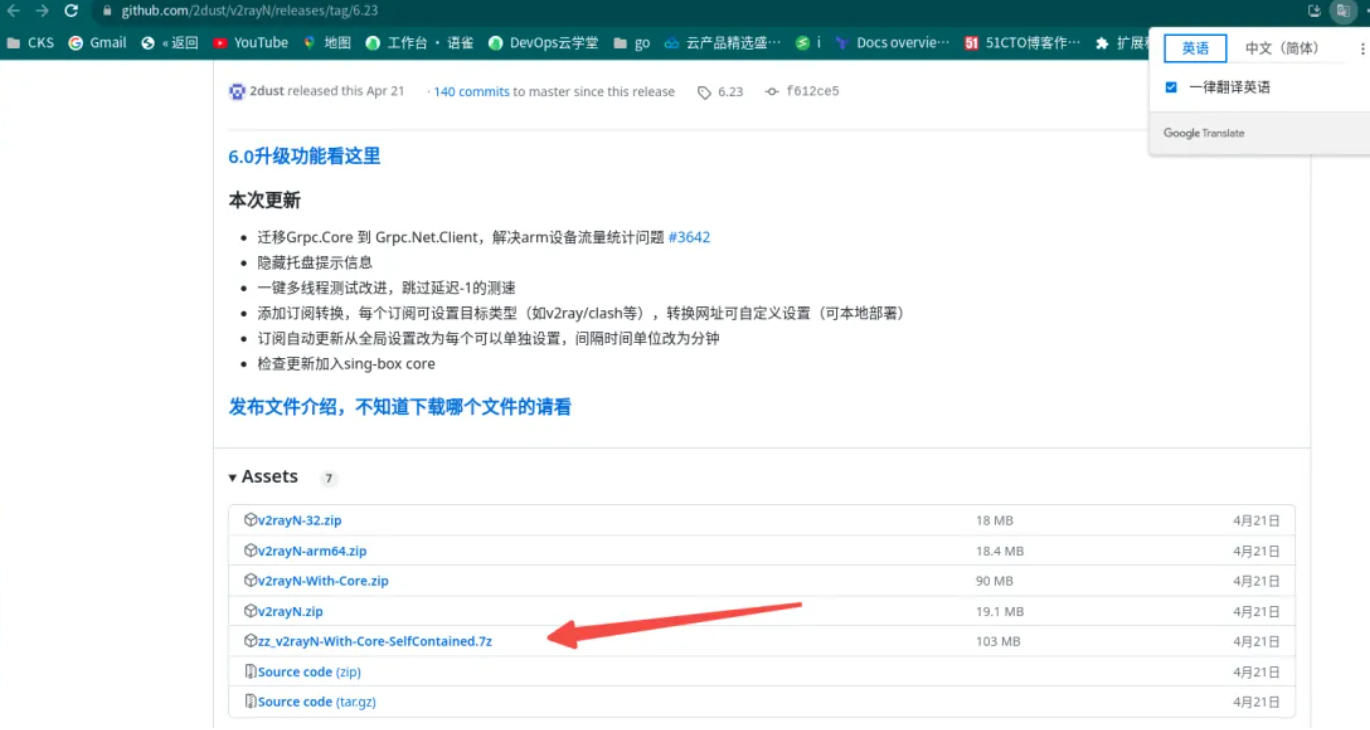Open the 2dust author profile link

point(267,91)
